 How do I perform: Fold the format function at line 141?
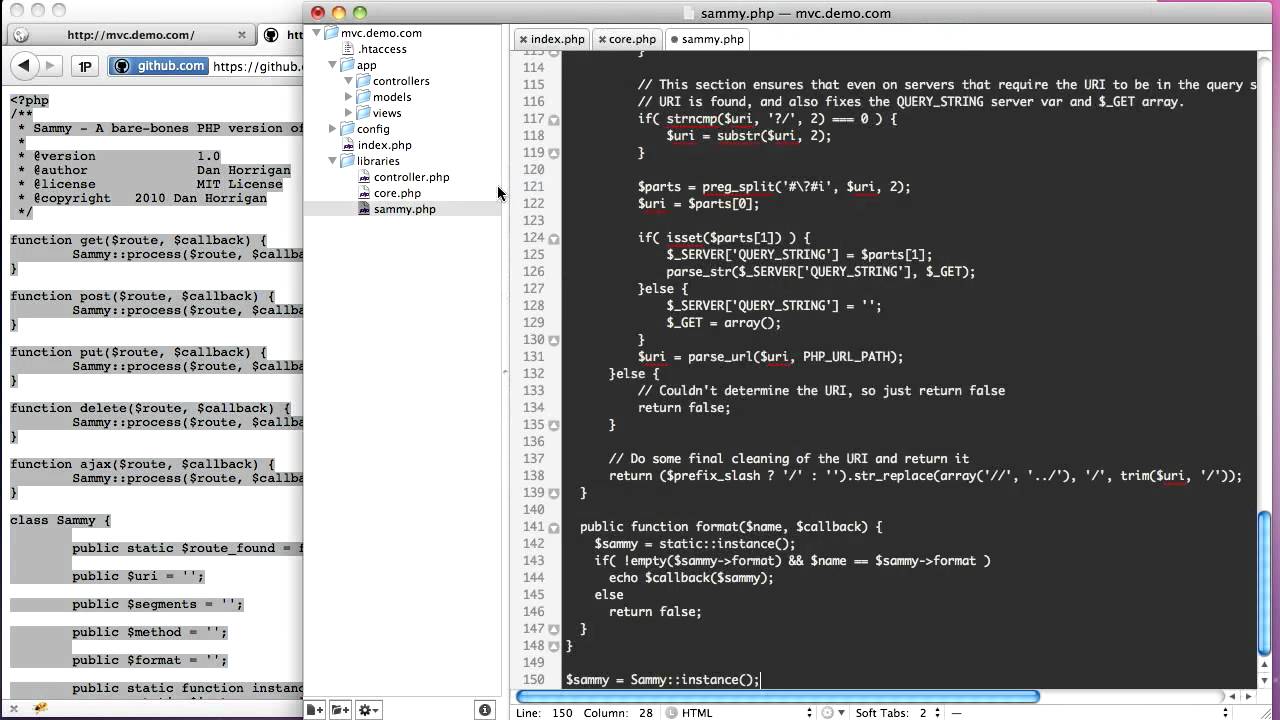554,527
